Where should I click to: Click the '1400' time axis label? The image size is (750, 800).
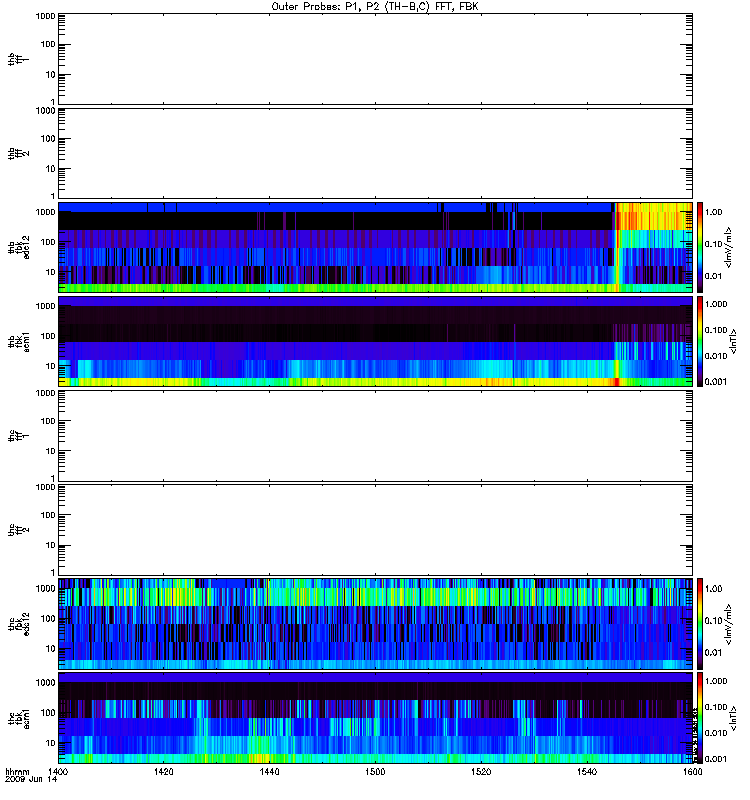58,771
